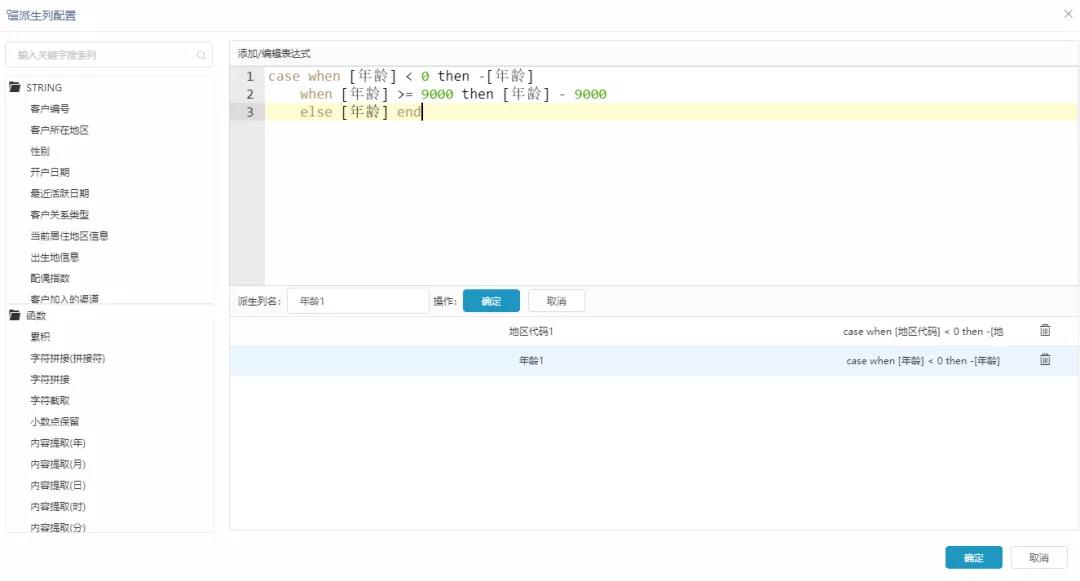Screen dimensions: 1080x581
Task: Select the 最近活跃日期 column
Action: pos(59,193)
